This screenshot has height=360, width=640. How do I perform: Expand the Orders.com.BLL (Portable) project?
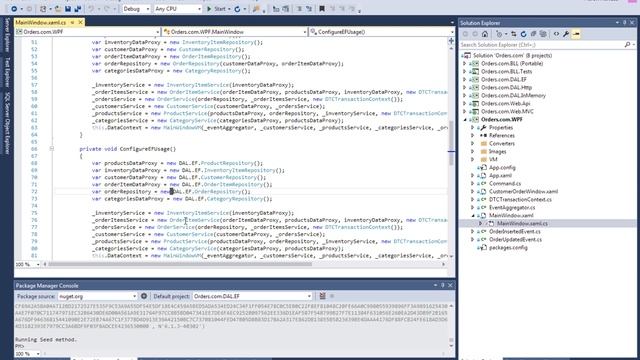tap(464, 64)
